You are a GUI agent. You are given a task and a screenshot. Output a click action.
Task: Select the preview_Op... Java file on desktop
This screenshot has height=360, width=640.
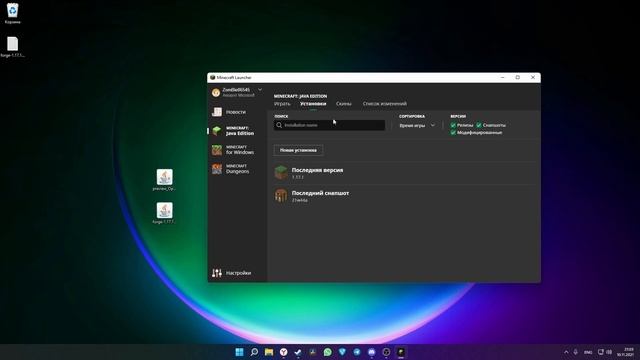164,180
